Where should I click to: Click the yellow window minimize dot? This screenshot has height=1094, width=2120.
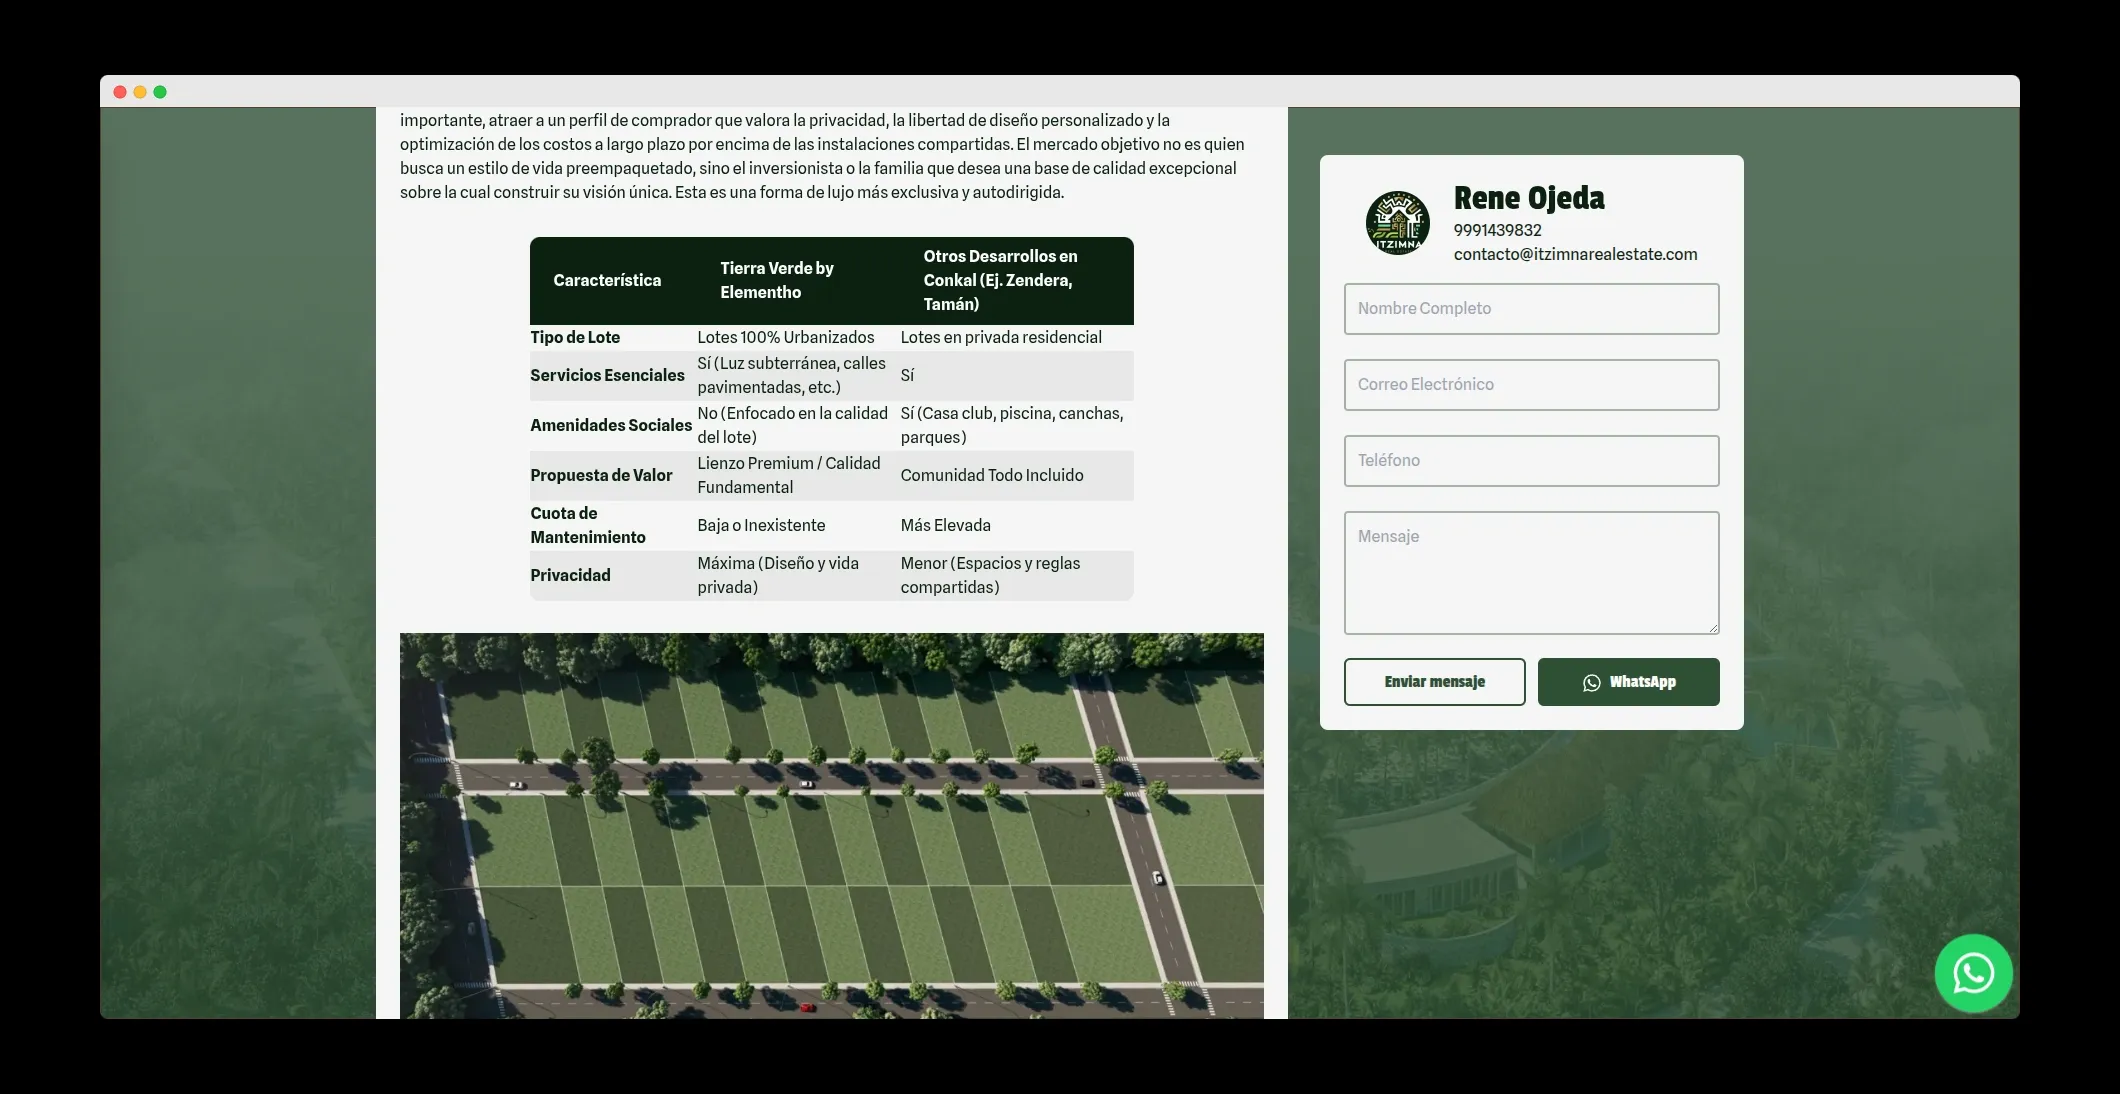140,92
